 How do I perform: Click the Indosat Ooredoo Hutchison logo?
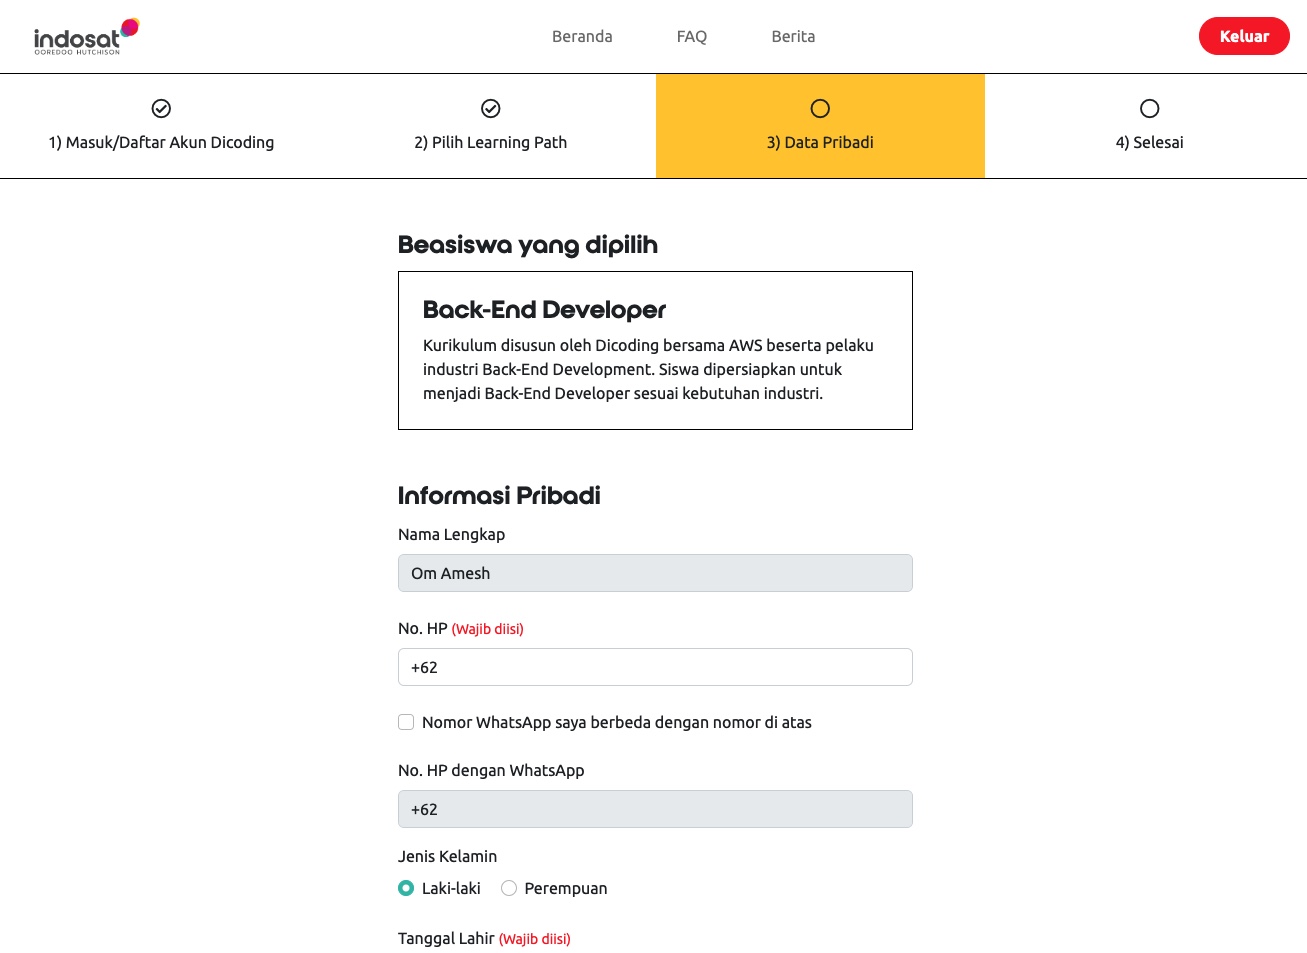tap(86, 36)
